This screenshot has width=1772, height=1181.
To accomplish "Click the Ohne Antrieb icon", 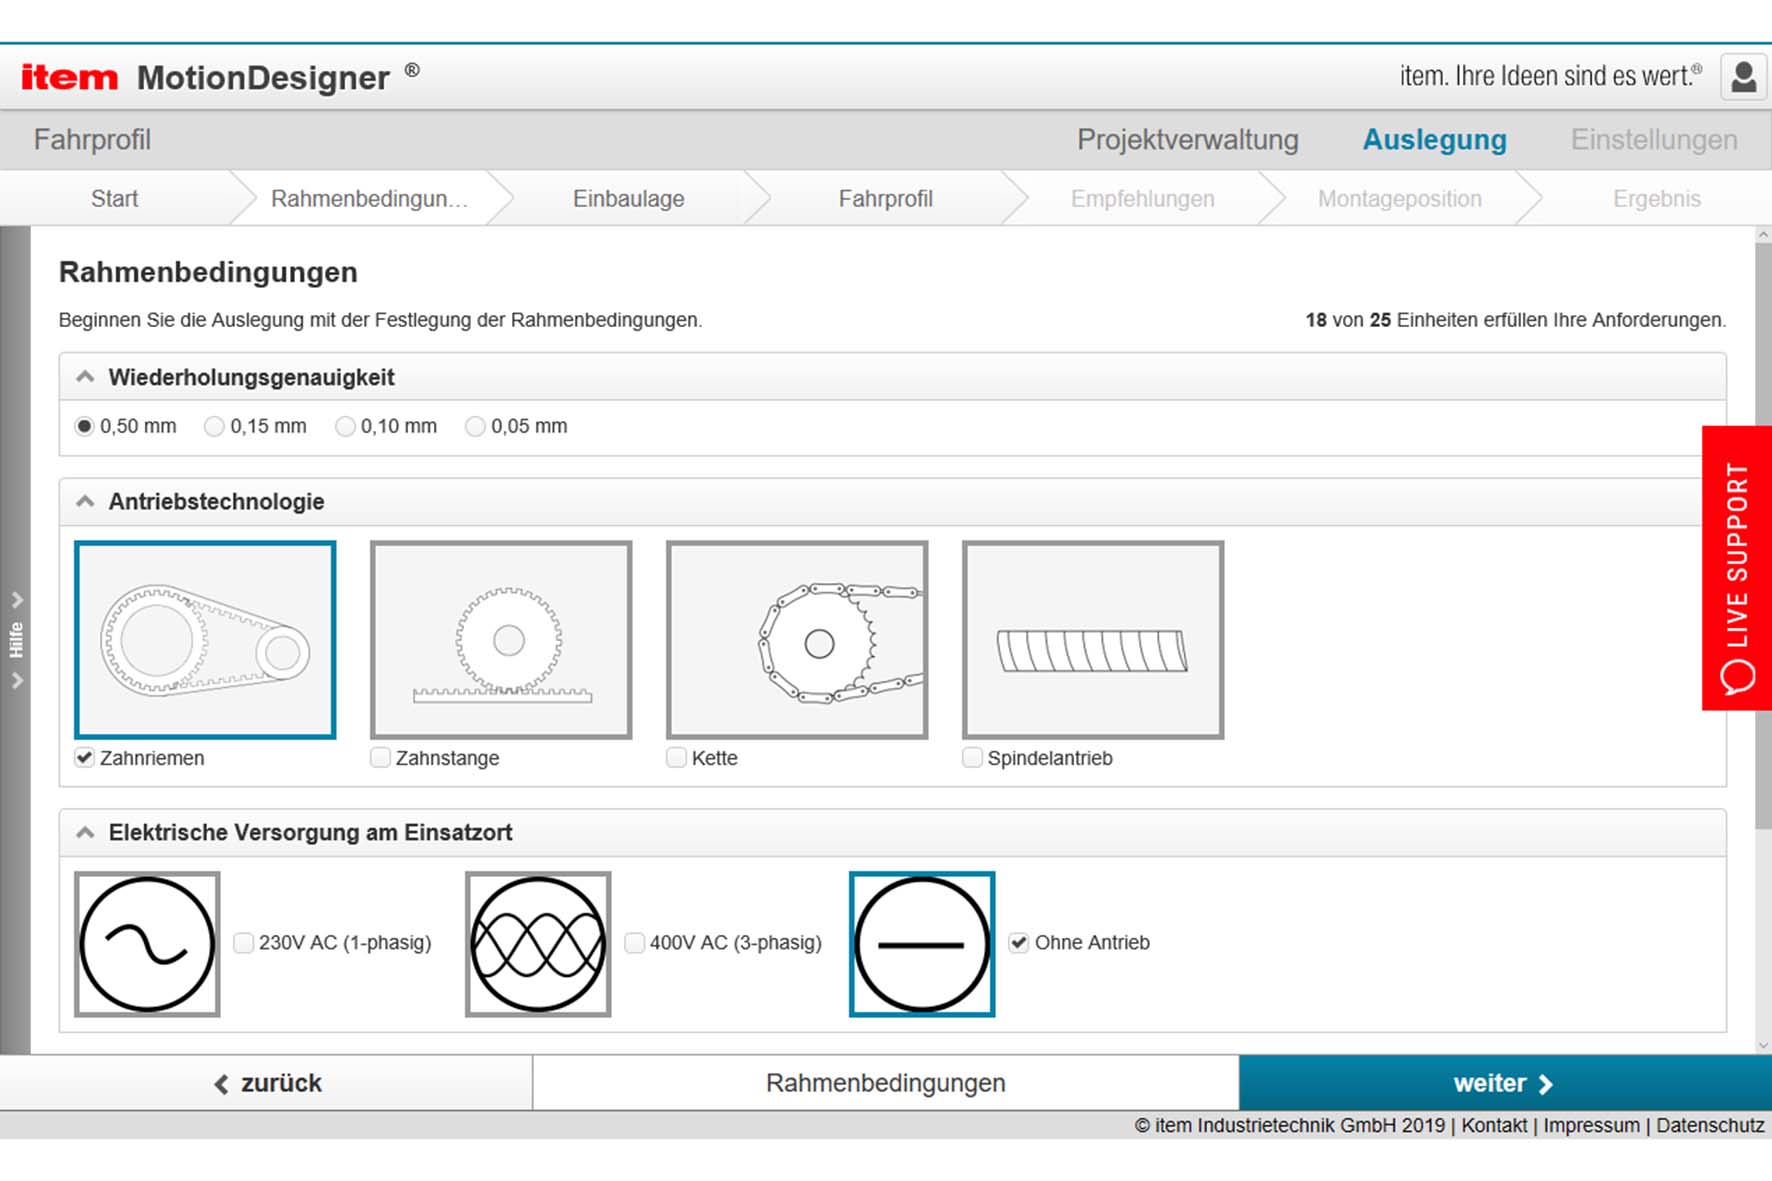I will [922, 944].
